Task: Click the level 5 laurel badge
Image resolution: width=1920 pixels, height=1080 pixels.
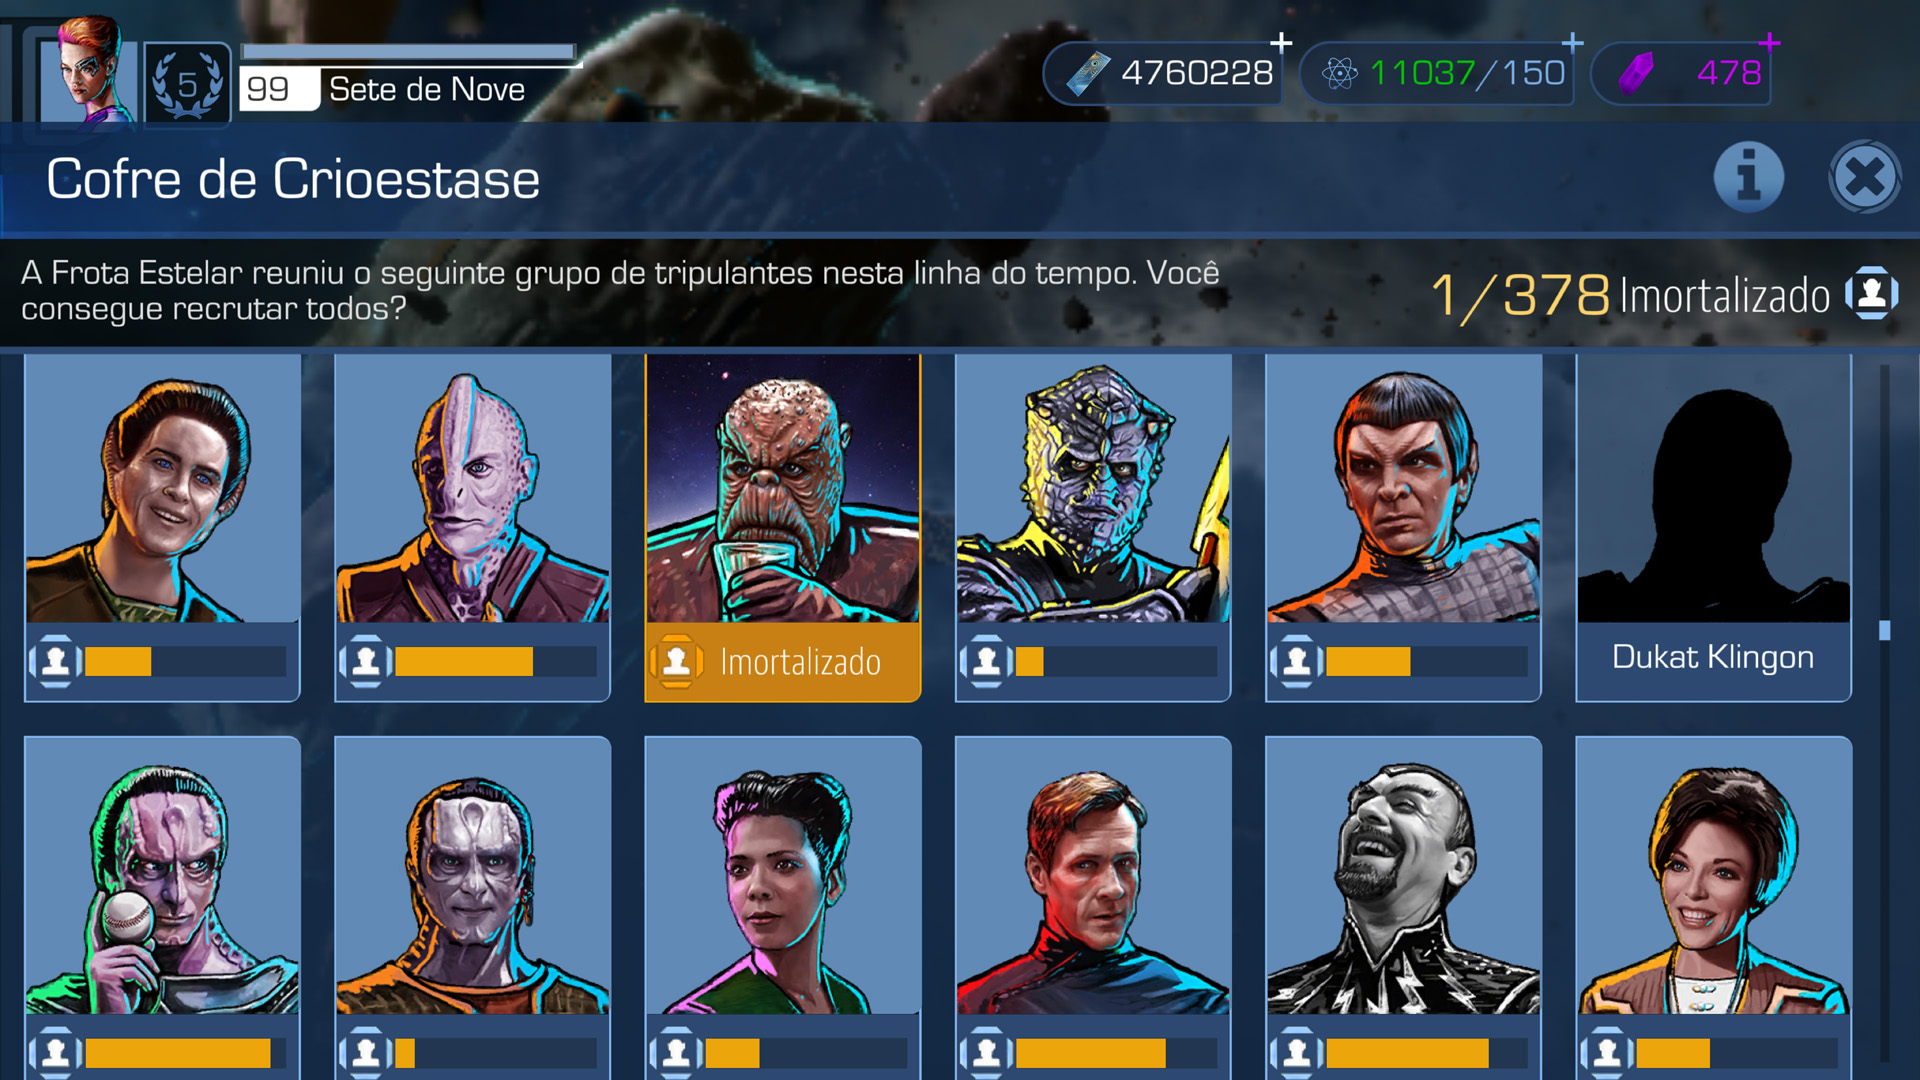Action: coord(187,84)
